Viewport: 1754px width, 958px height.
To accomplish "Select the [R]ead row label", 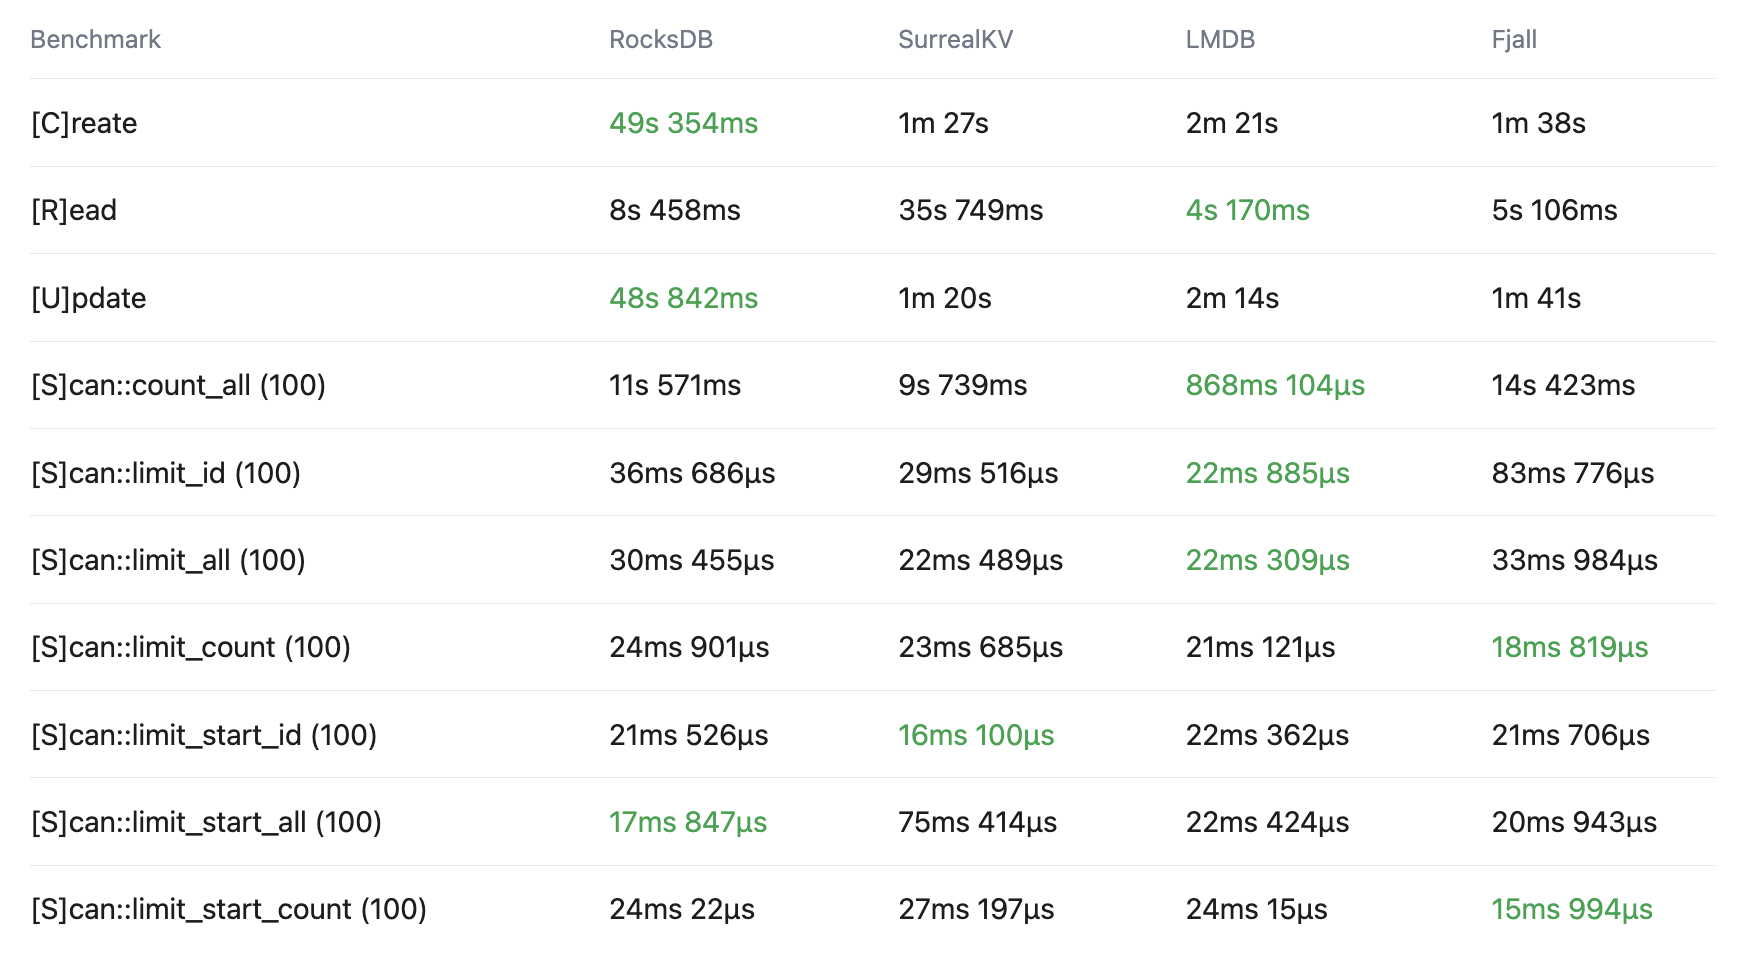I will (74, 210).
